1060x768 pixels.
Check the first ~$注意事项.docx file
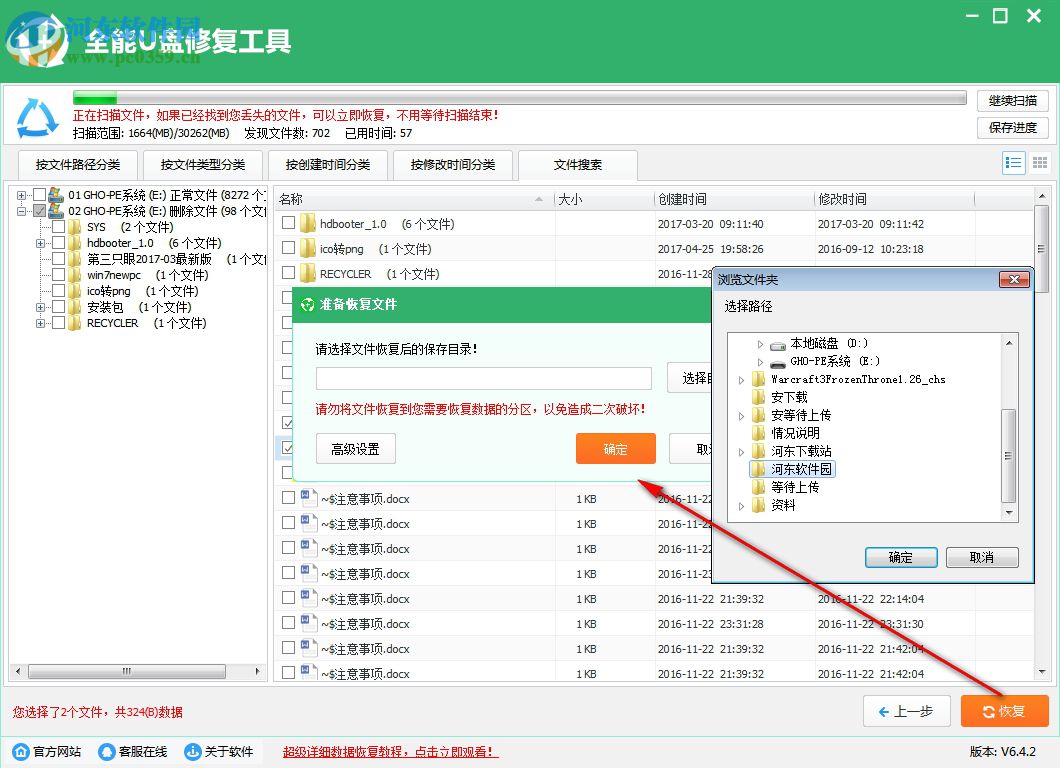coord(289,498)
